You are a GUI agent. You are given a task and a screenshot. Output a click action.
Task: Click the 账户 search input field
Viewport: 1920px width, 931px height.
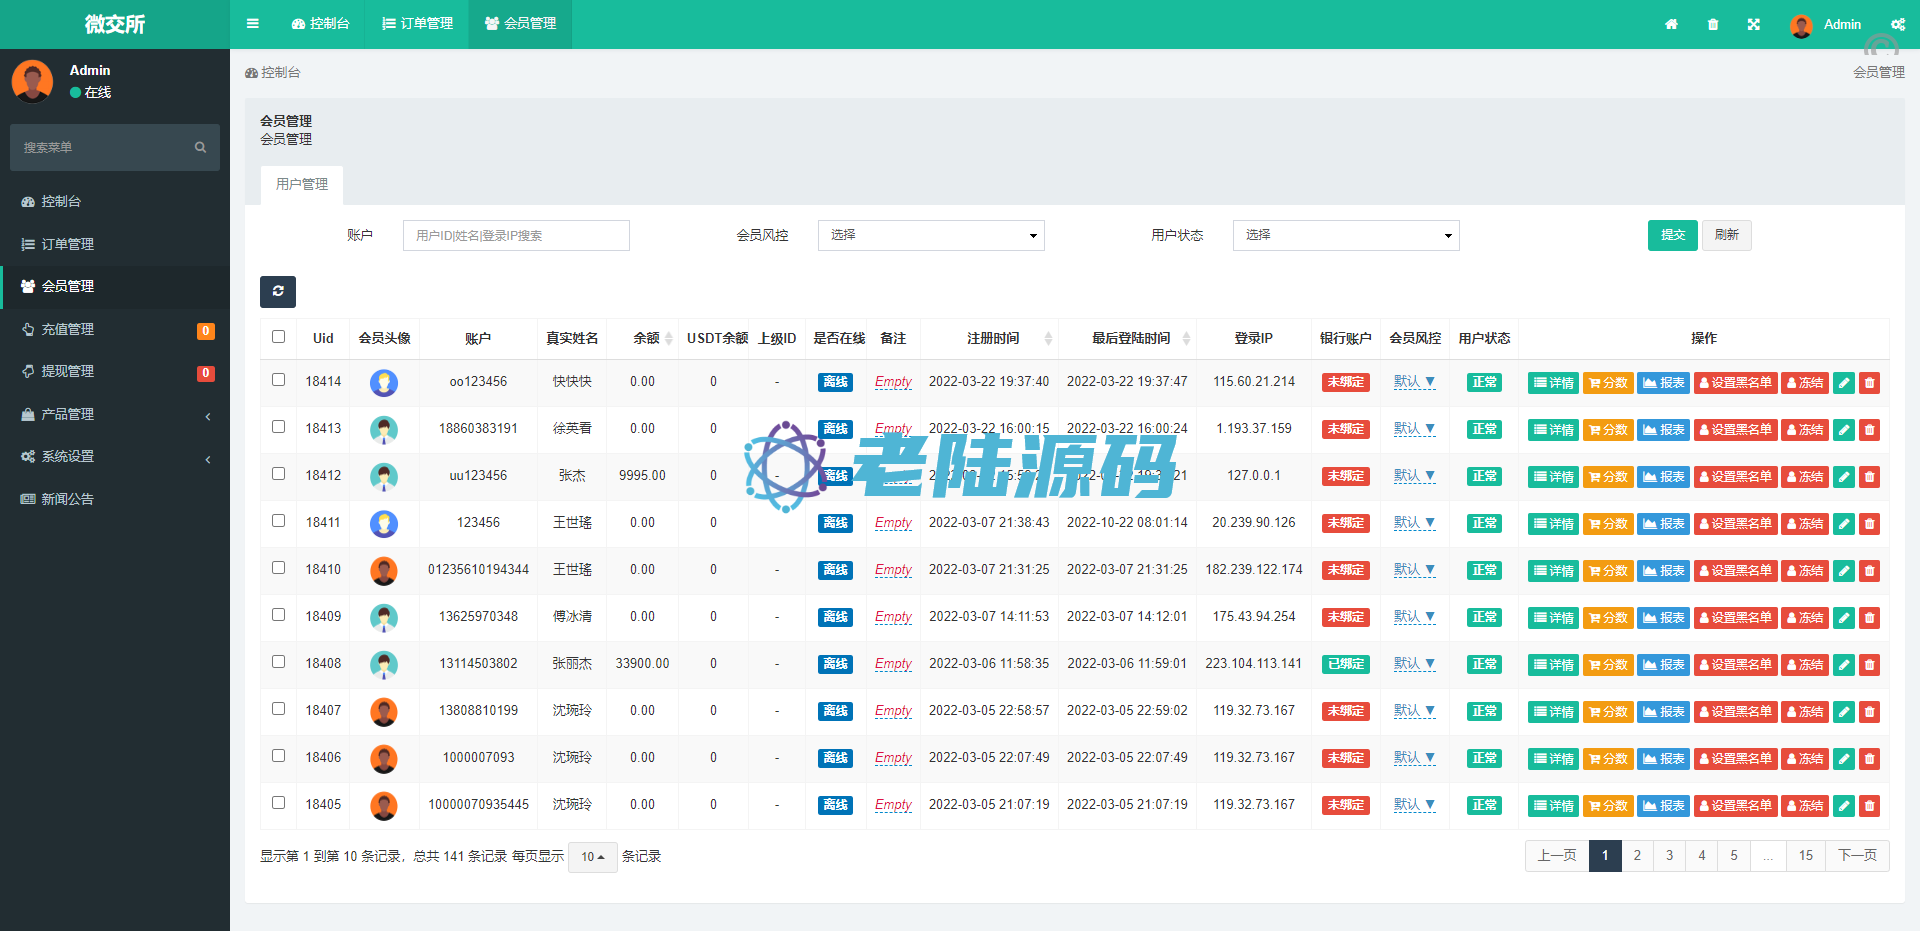516,235
